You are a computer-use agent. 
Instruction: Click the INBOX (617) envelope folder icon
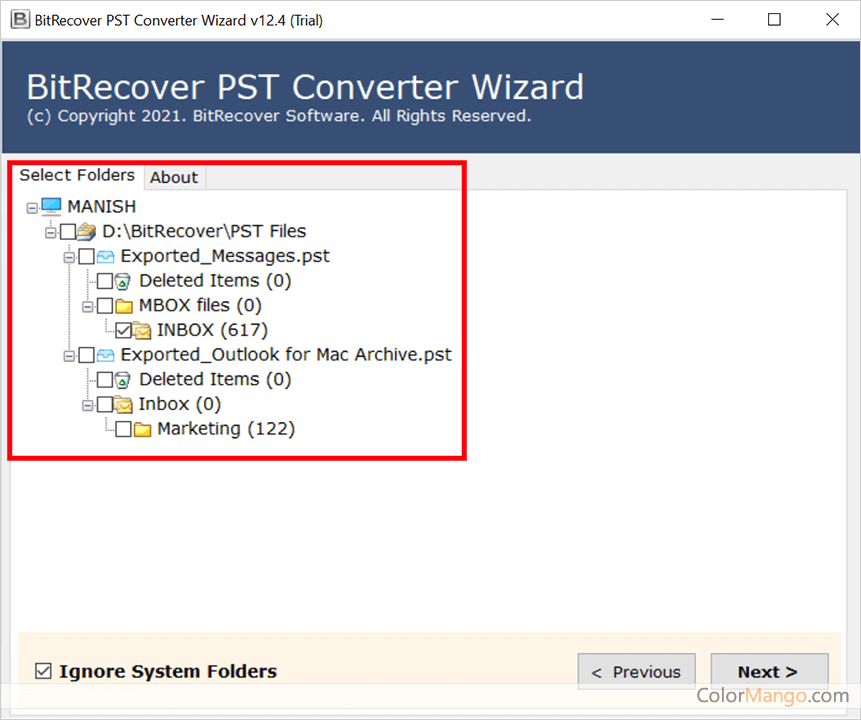click(x=142, y=330)
